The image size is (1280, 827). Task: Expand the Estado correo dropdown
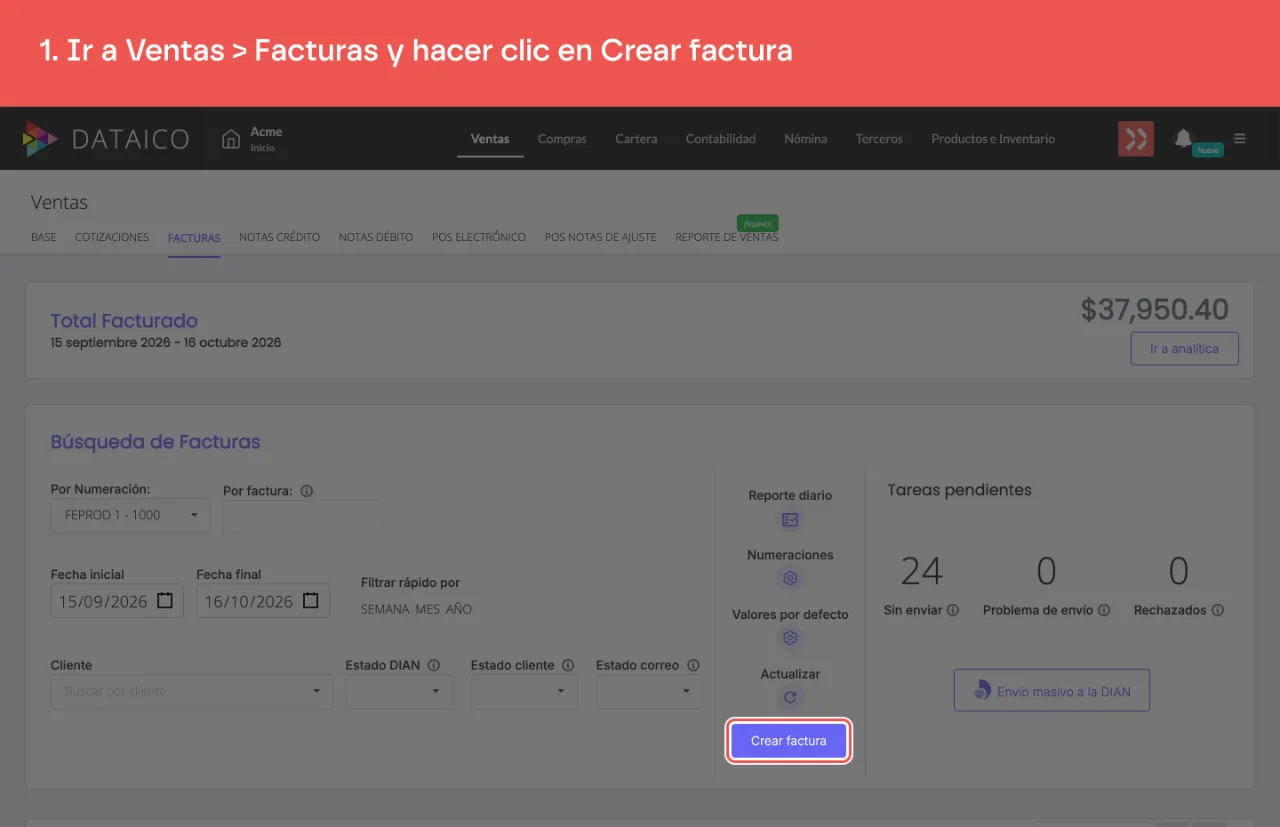[x=649, y=691]
